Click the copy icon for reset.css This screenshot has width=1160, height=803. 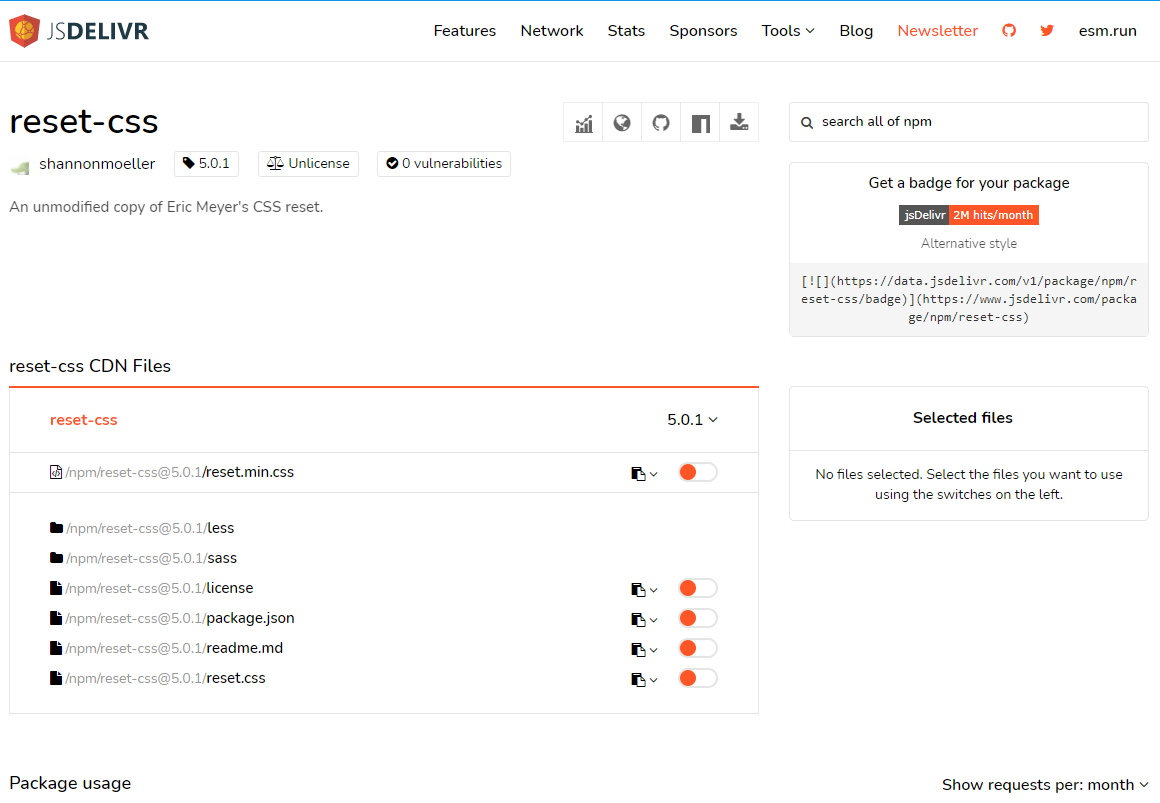[638, 679]
